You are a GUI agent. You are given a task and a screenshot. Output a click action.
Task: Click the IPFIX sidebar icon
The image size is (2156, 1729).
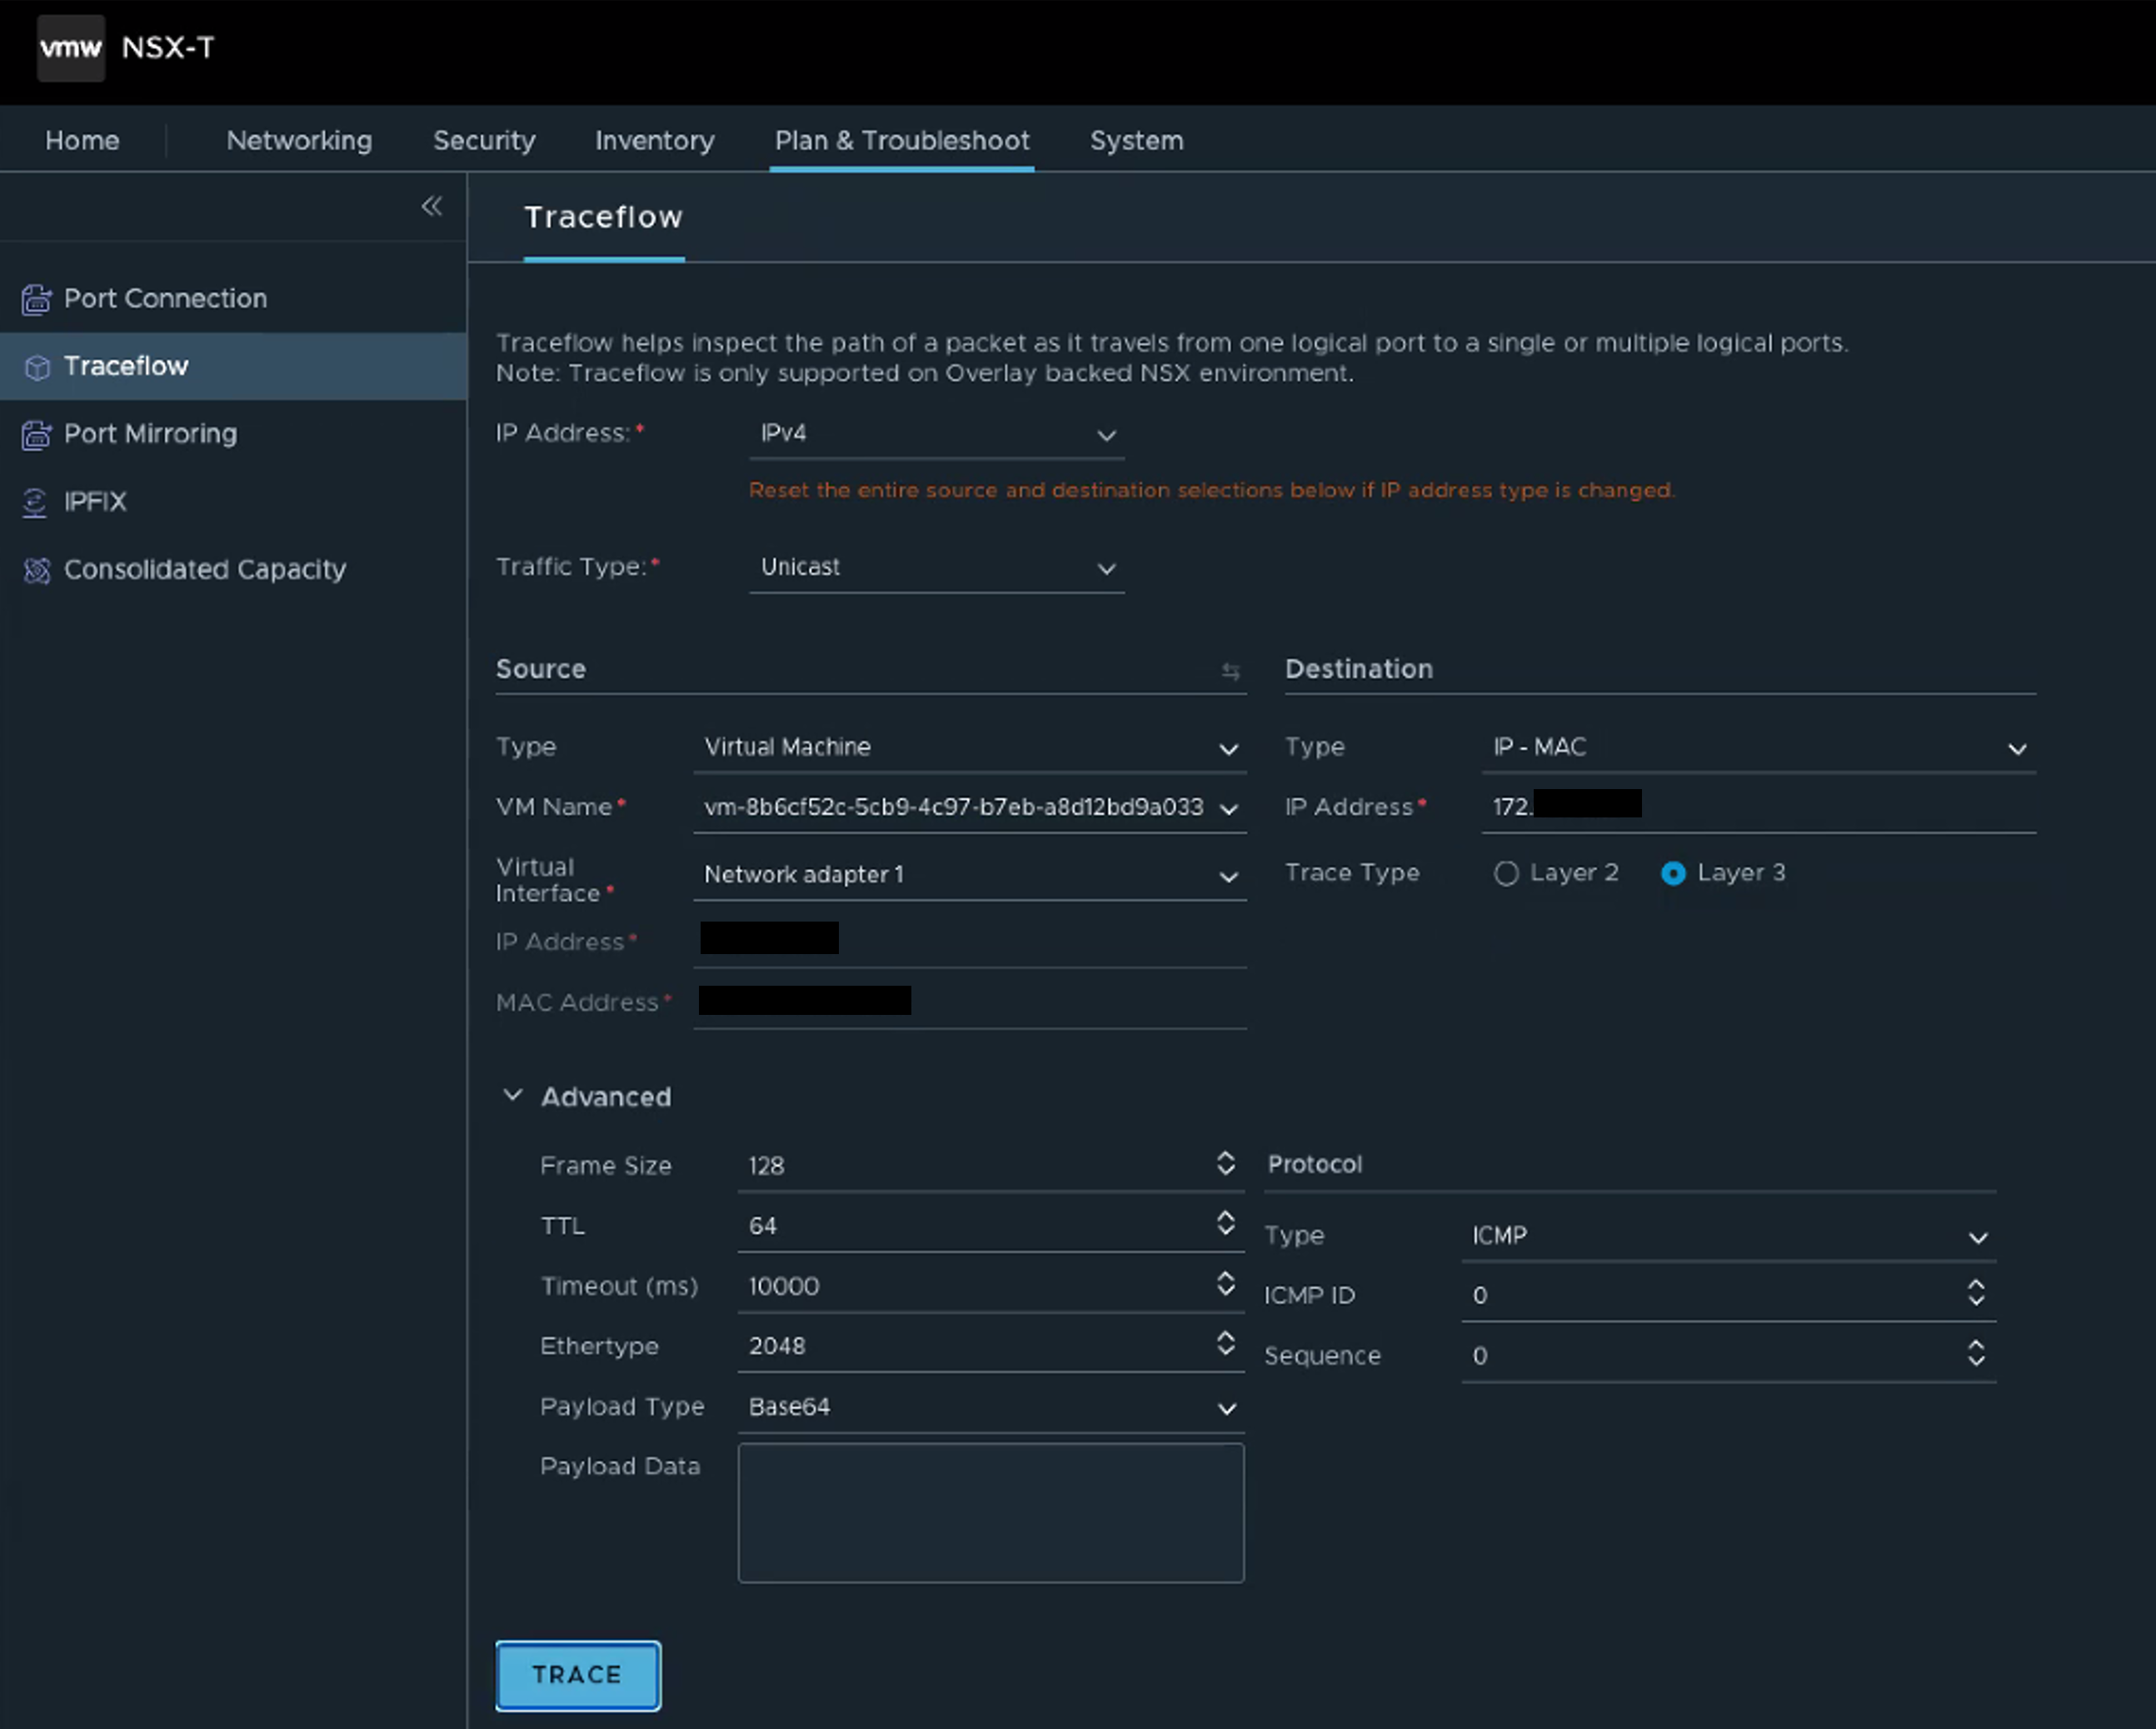[x=35, y=502]
